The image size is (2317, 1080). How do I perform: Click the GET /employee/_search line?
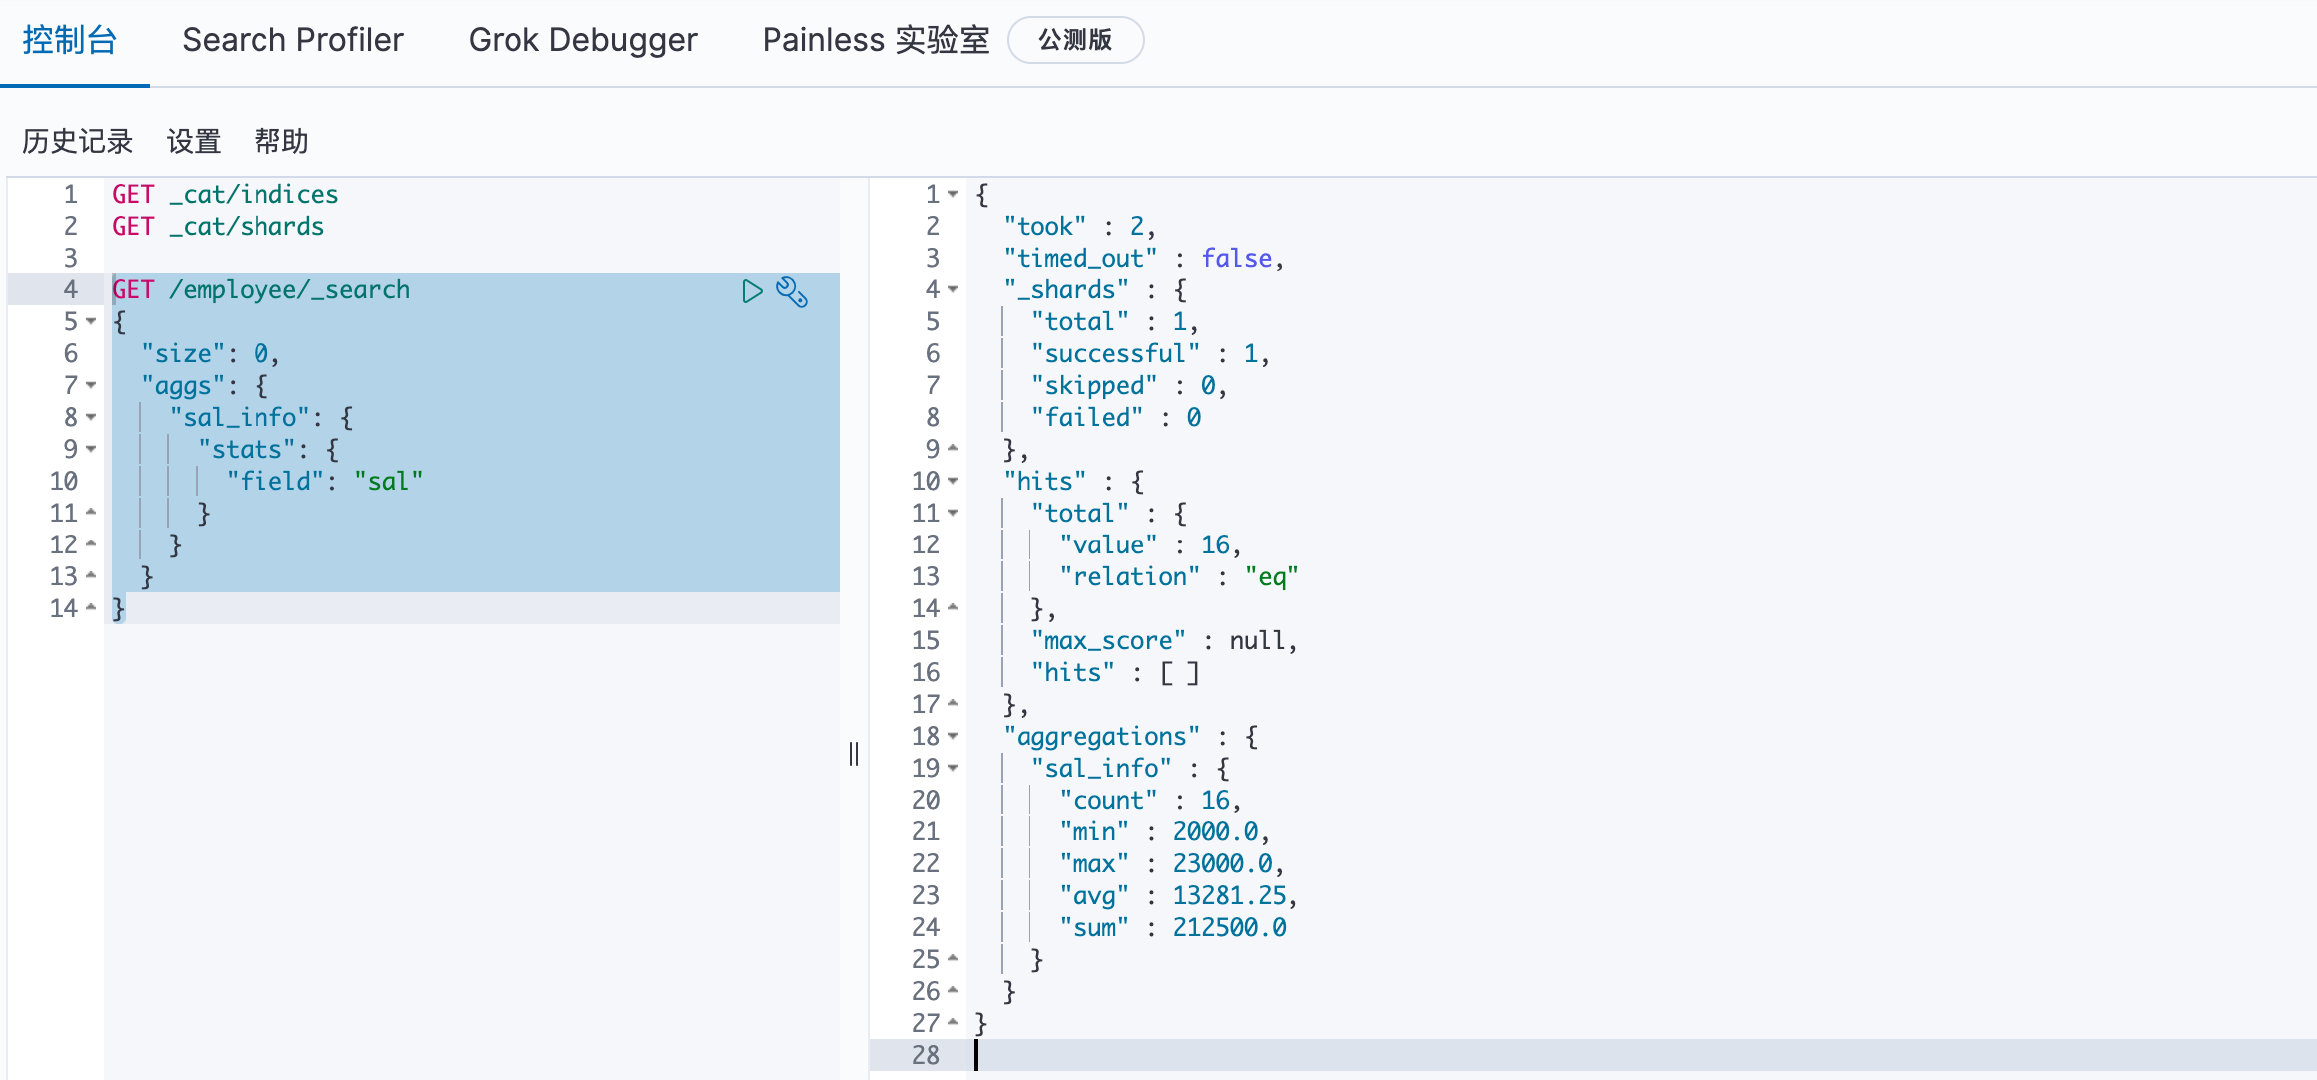261,289
